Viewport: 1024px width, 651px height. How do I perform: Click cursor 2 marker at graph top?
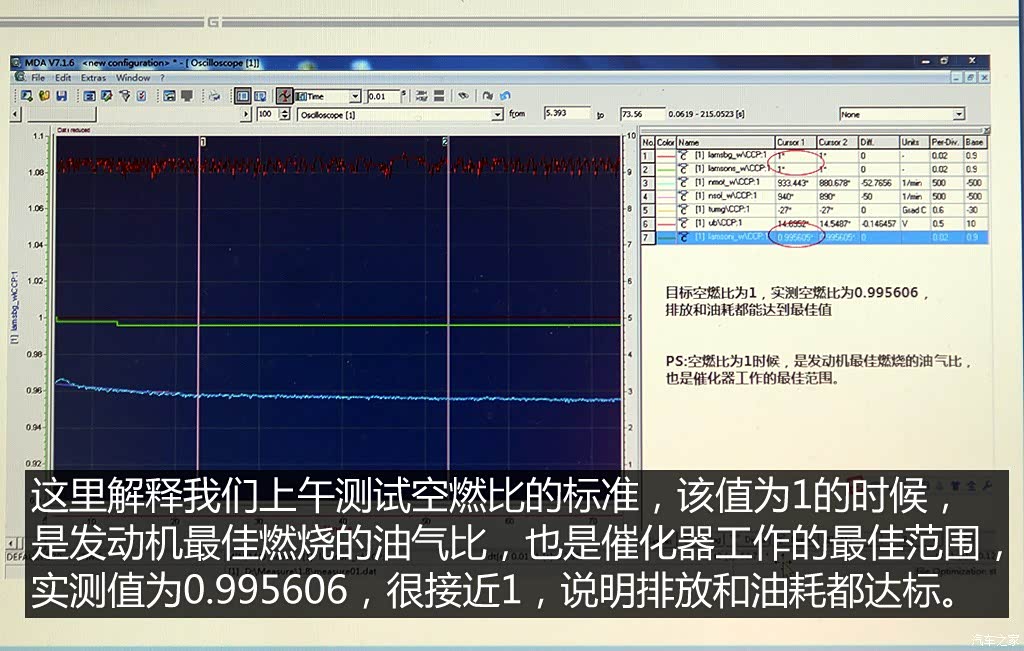point(445,141)
